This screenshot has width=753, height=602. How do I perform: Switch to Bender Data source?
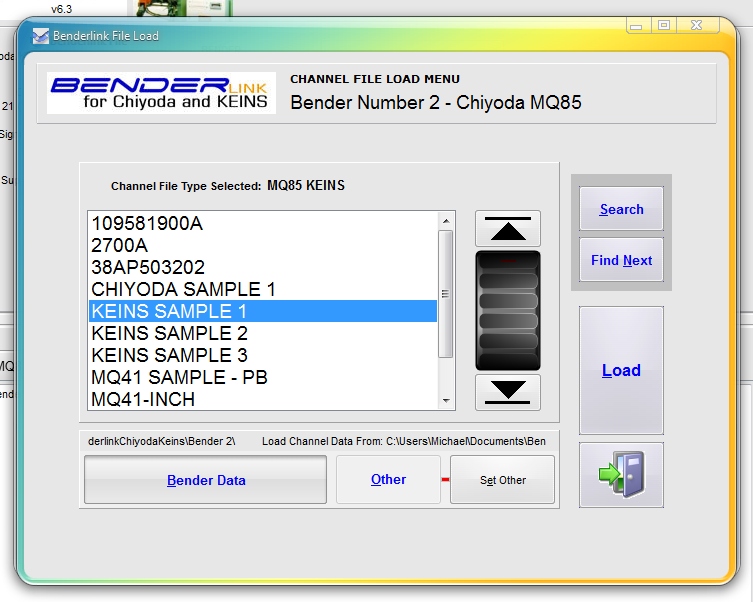pos(205,480)
